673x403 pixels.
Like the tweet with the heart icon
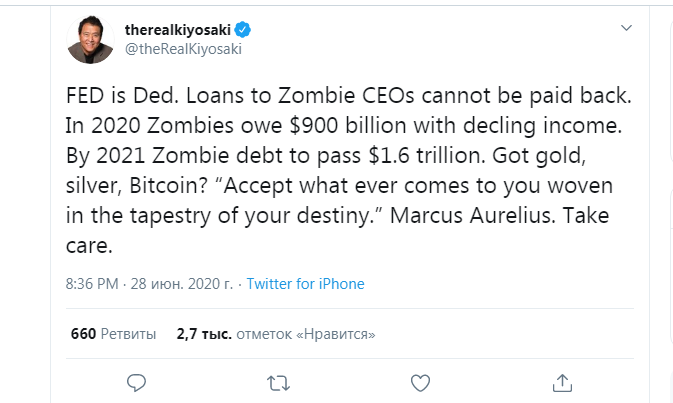(x=420, y=383)
